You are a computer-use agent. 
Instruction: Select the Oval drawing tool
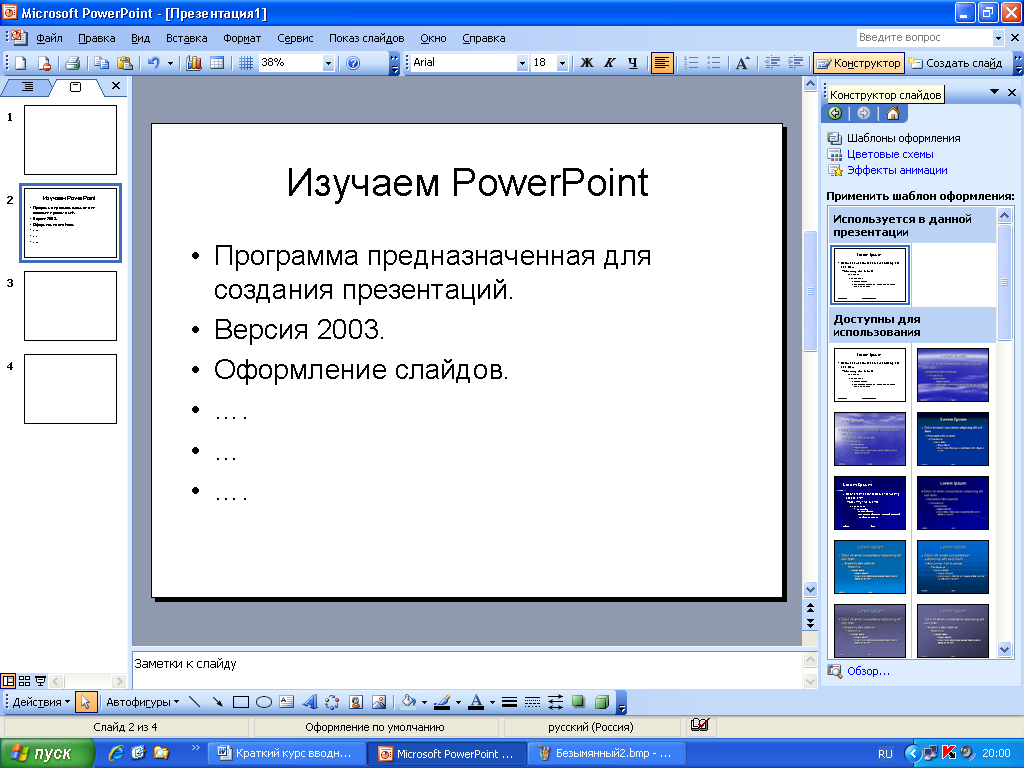264,702
